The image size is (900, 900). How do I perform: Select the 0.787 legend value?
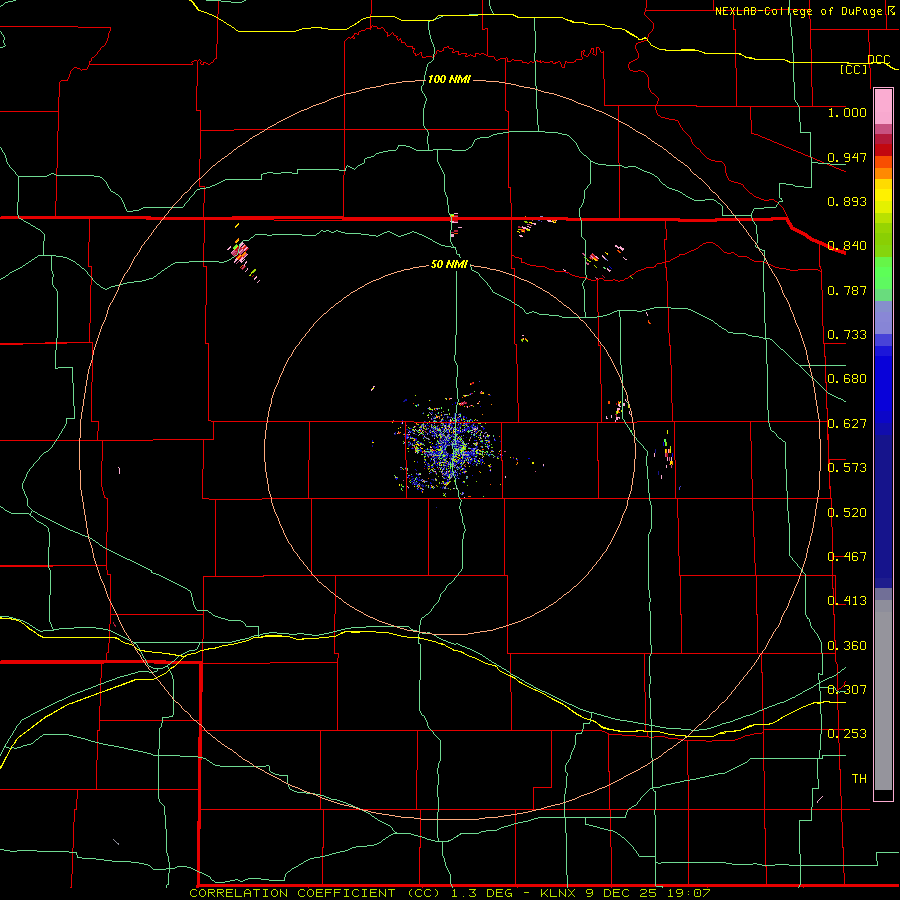847,290
